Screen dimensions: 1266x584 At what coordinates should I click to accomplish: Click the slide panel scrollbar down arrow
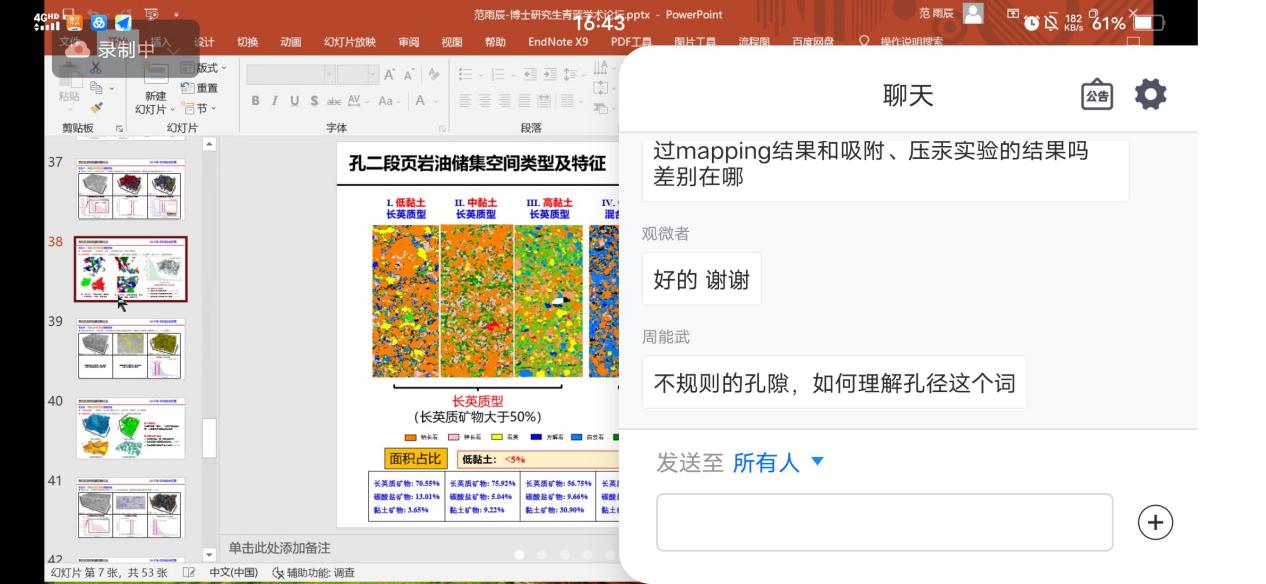[209, 555]
